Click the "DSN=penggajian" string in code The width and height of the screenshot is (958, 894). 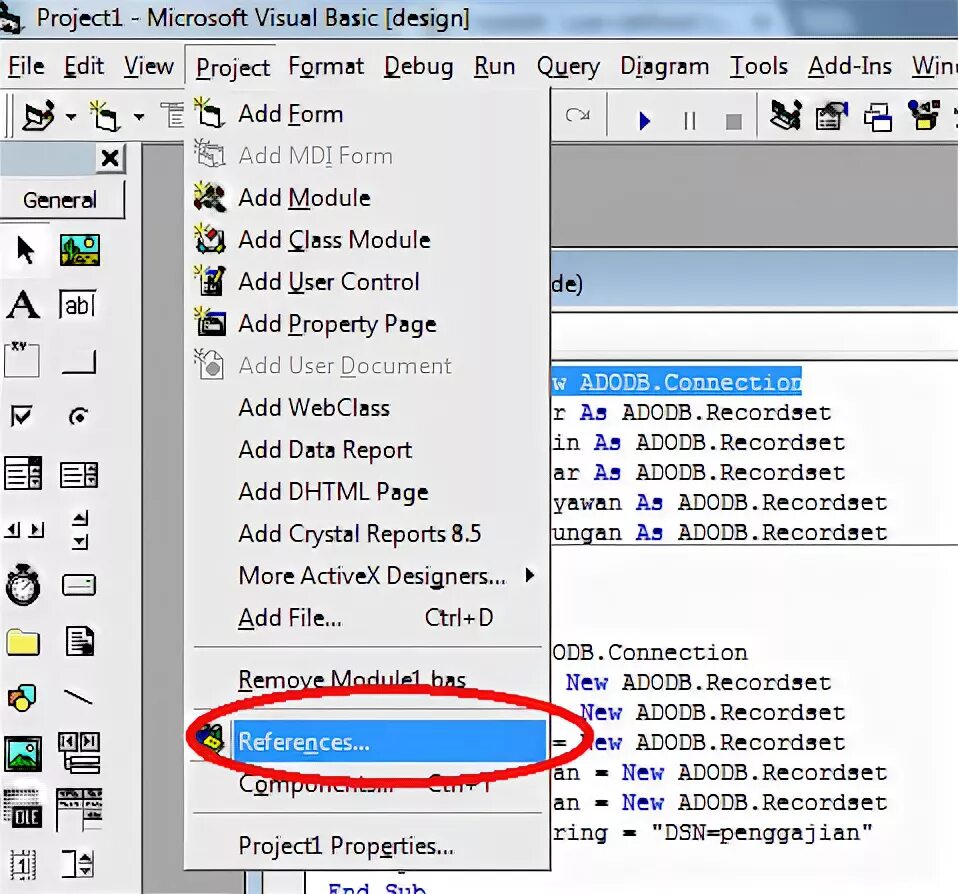(762, 832)
